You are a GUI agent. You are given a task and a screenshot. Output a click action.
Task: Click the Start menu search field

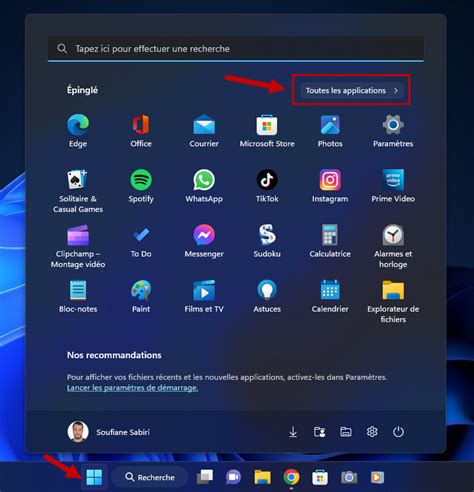tap(236, 49)
